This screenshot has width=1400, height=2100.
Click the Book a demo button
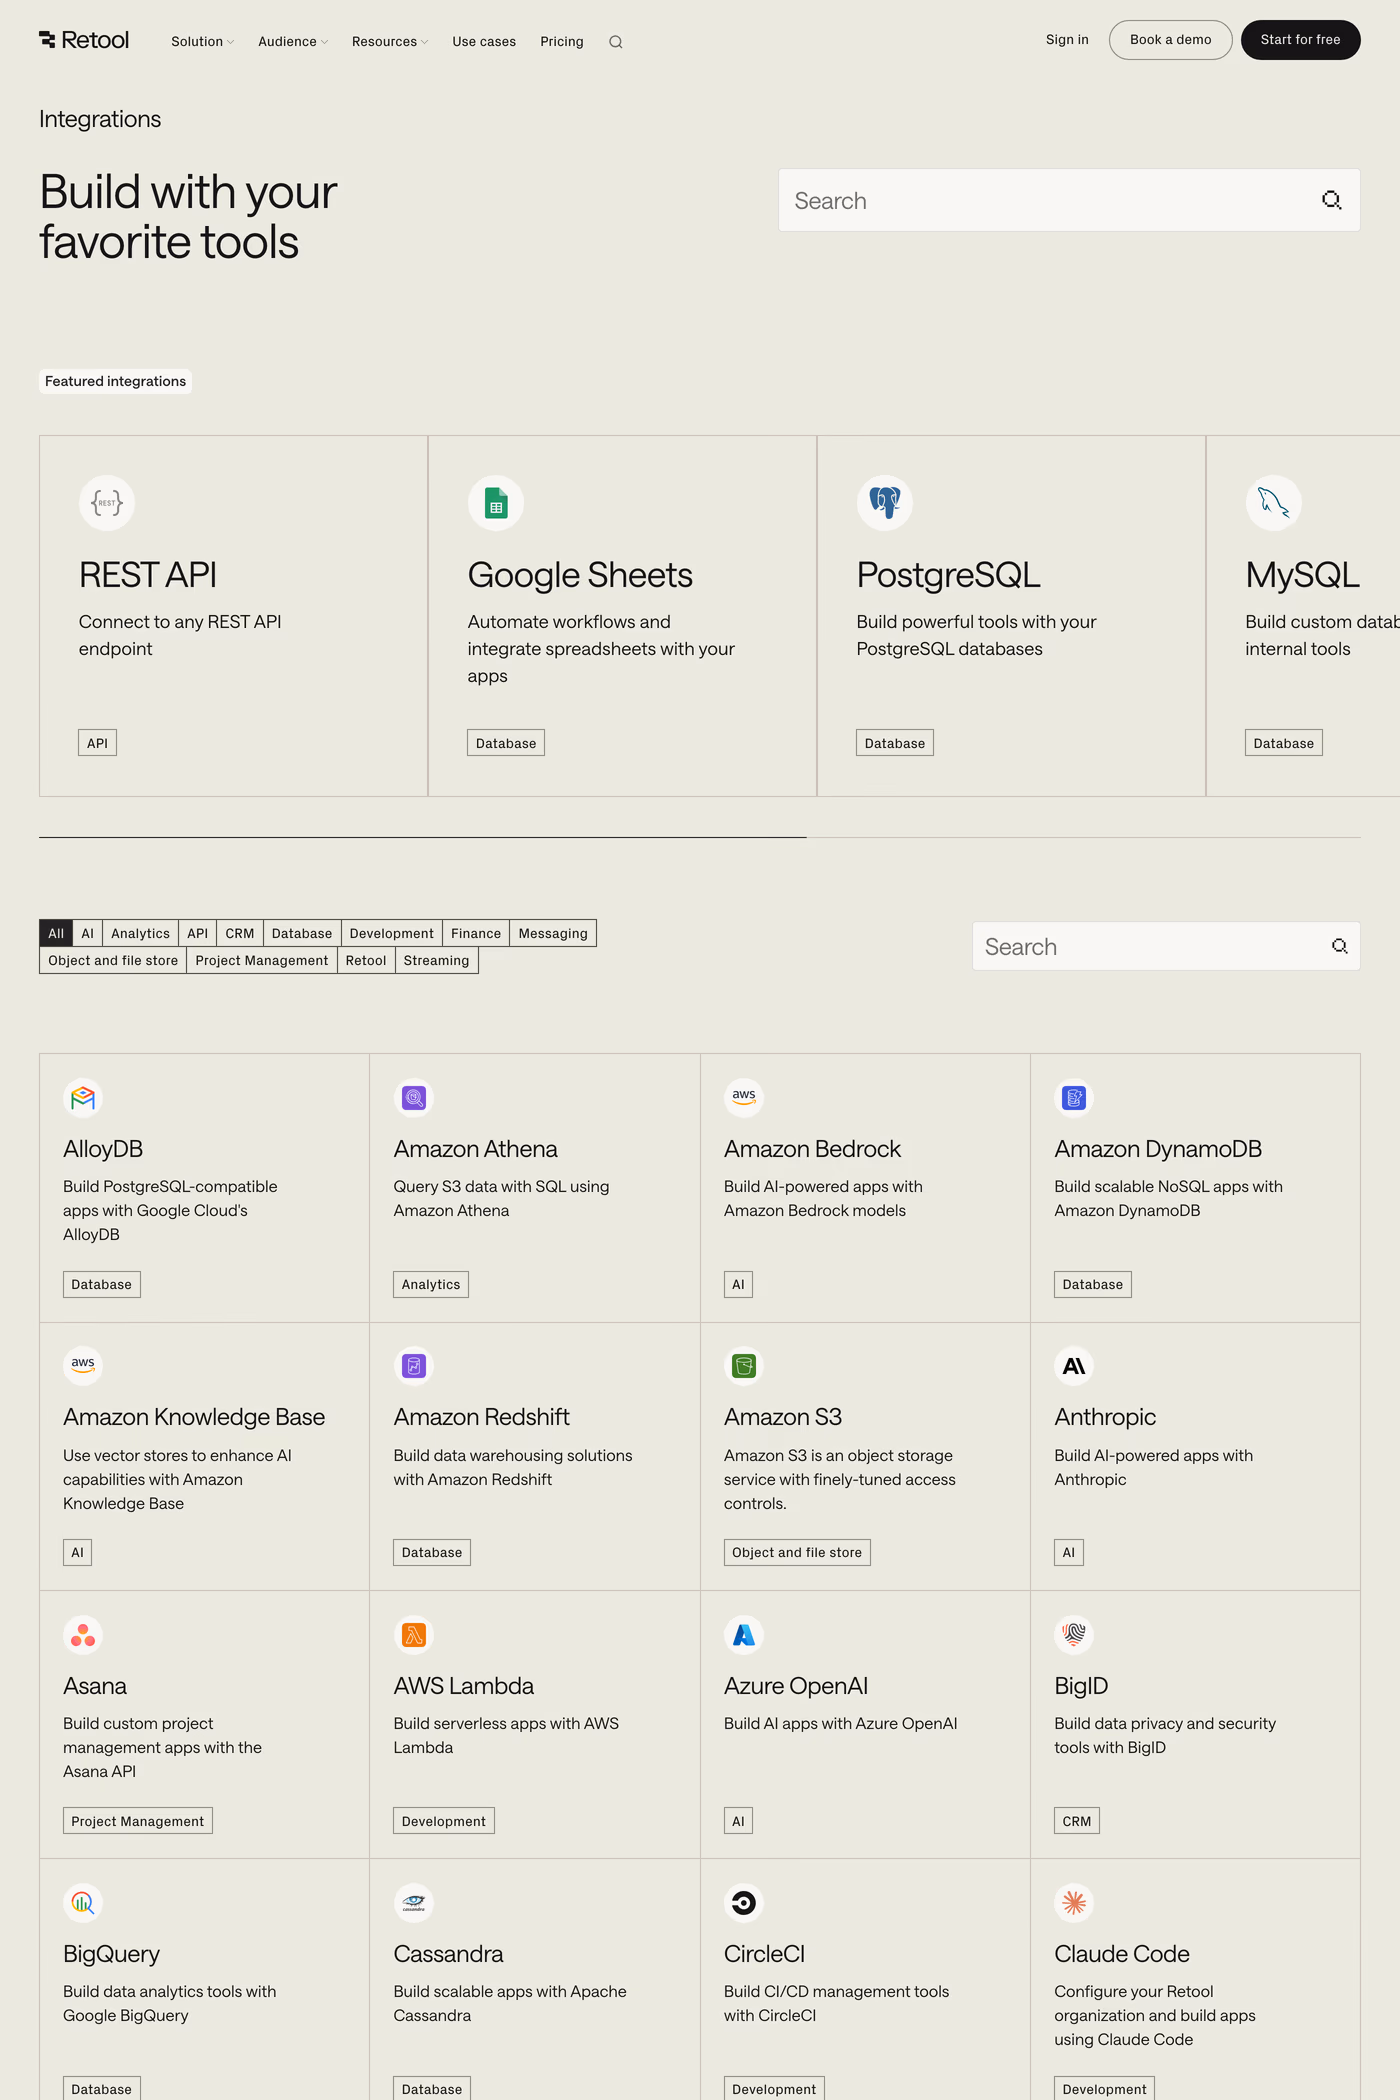tap(1171, 40)
